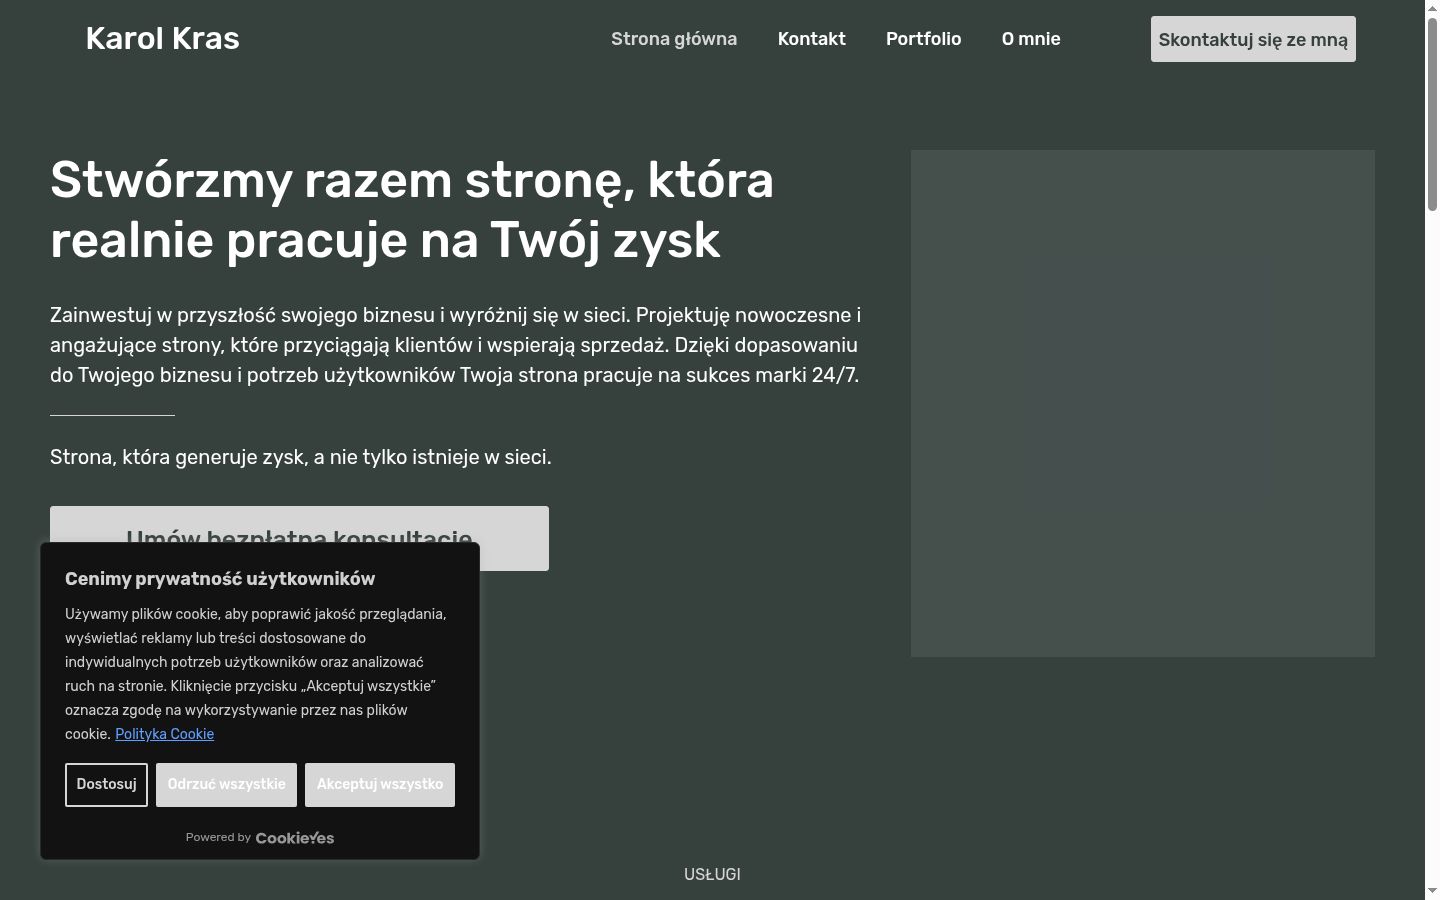Click the Skontaktuj się ze mną button

[1253, 39]
